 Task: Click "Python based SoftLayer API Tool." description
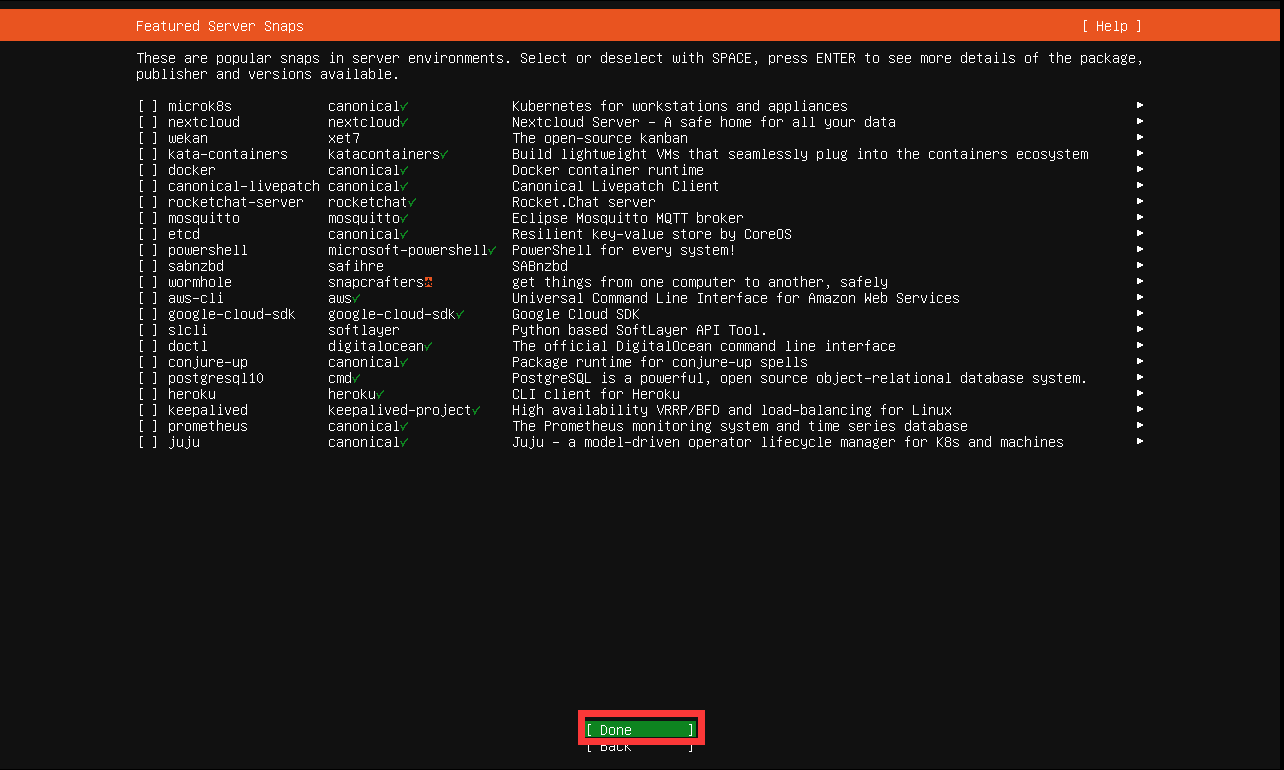[x=640, y=330]
